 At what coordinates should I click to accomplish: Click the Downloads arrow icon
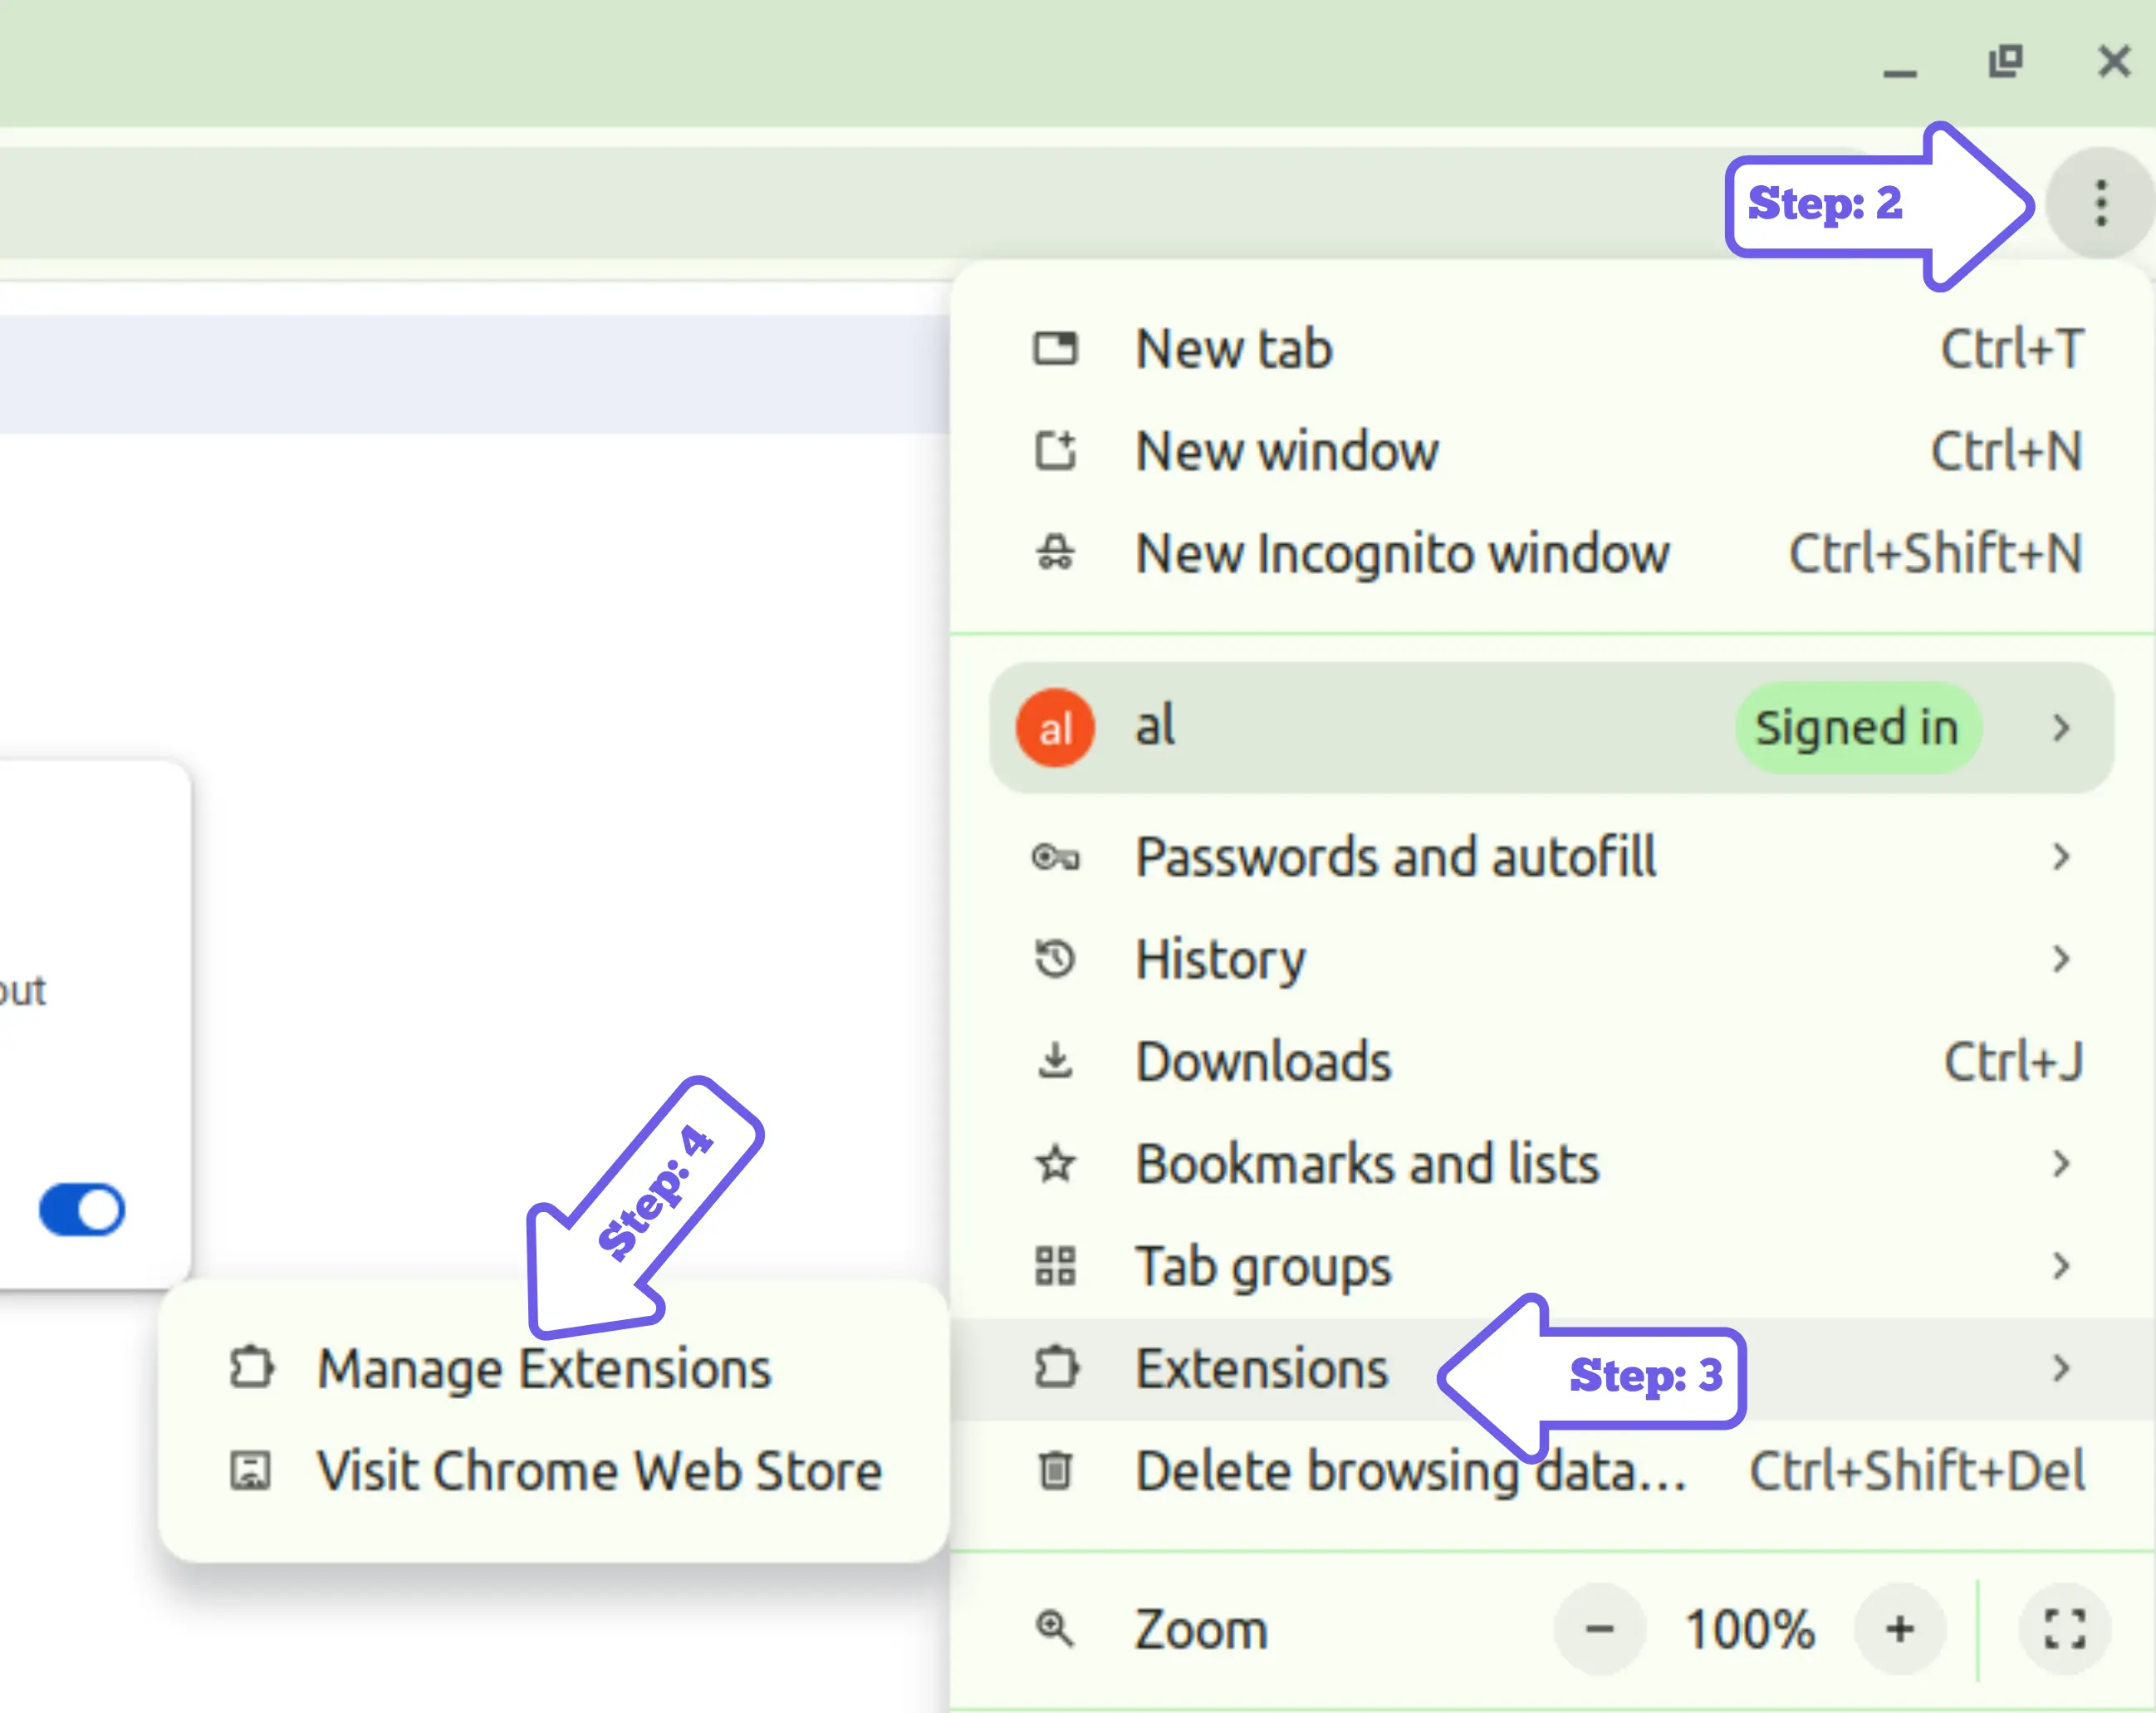pos(1055,1061)
